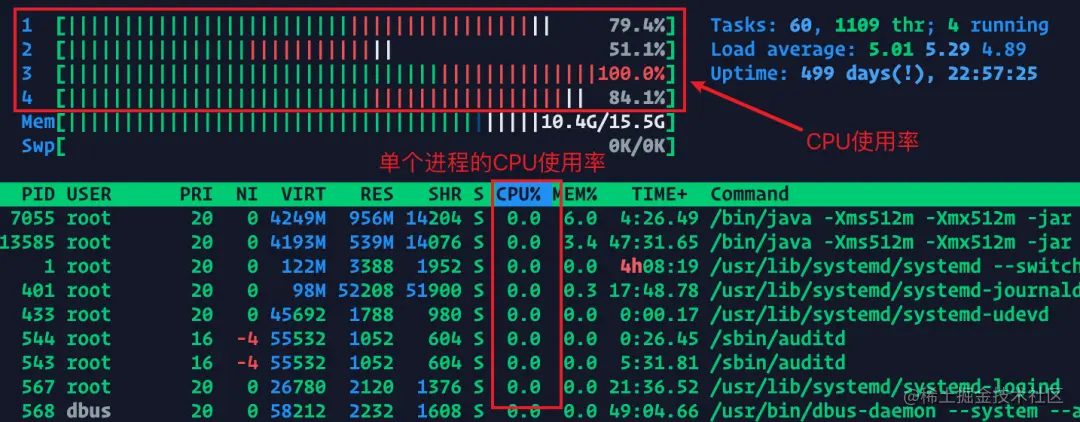Click the MEM% value 6.0
This screenshot has height=422, width=1080.
(x=580, y=219)
